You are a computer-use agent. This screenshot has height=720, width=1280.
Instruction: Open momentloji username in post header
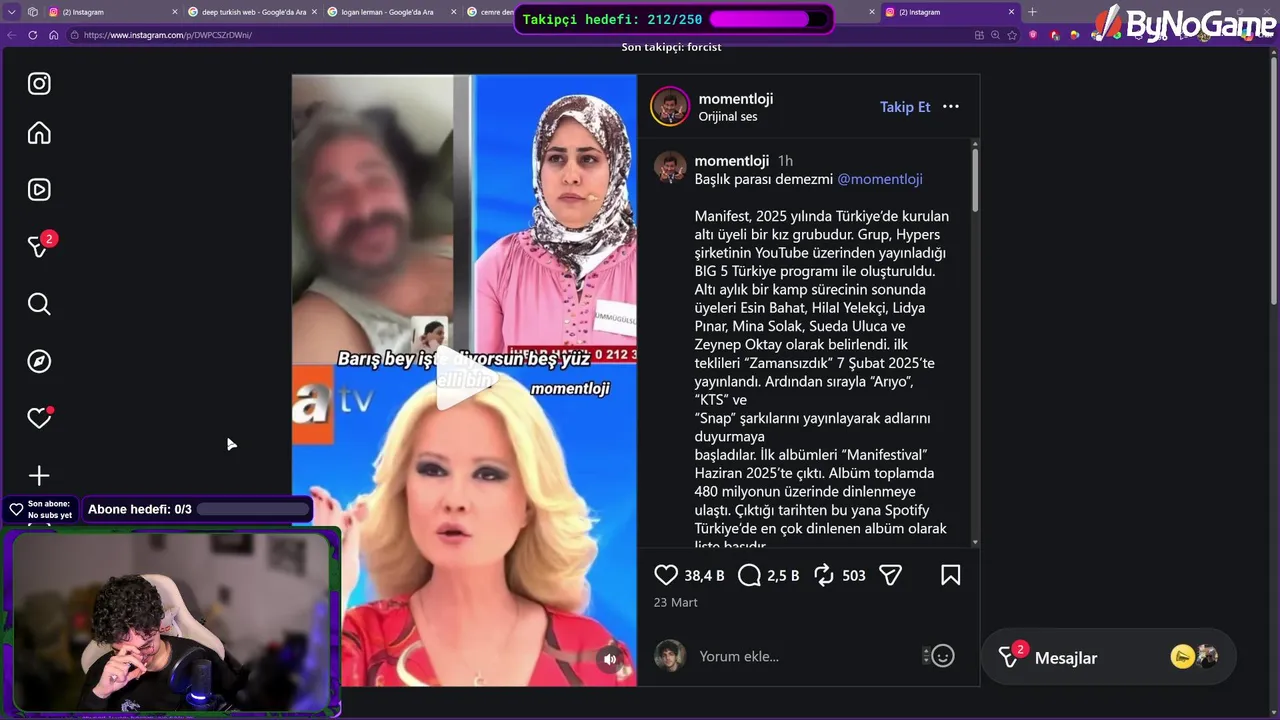(x=736, y=99)
